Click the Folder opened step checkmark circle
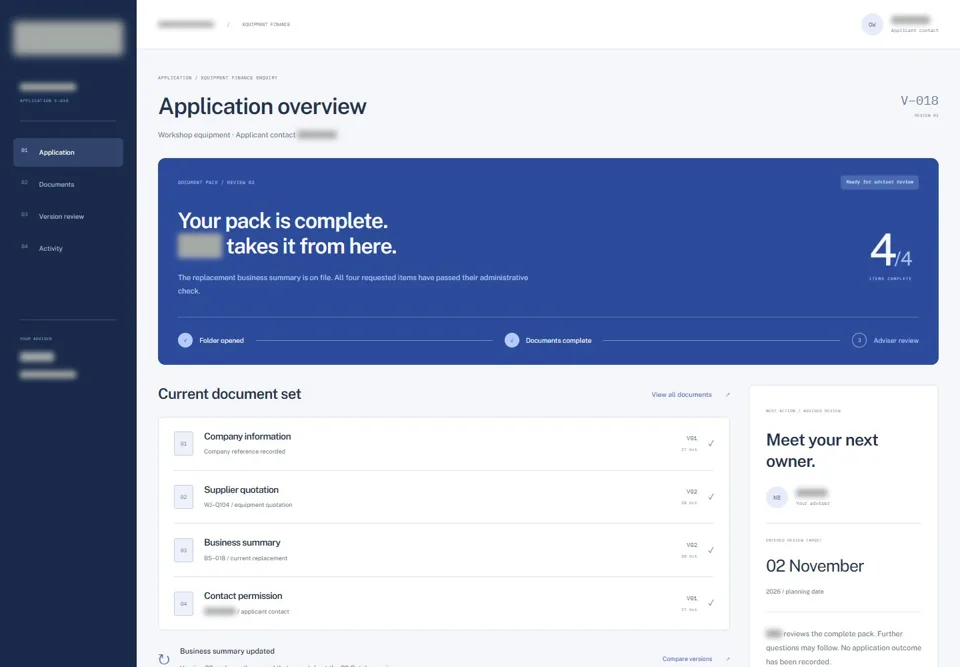 [x=185, y=340]
